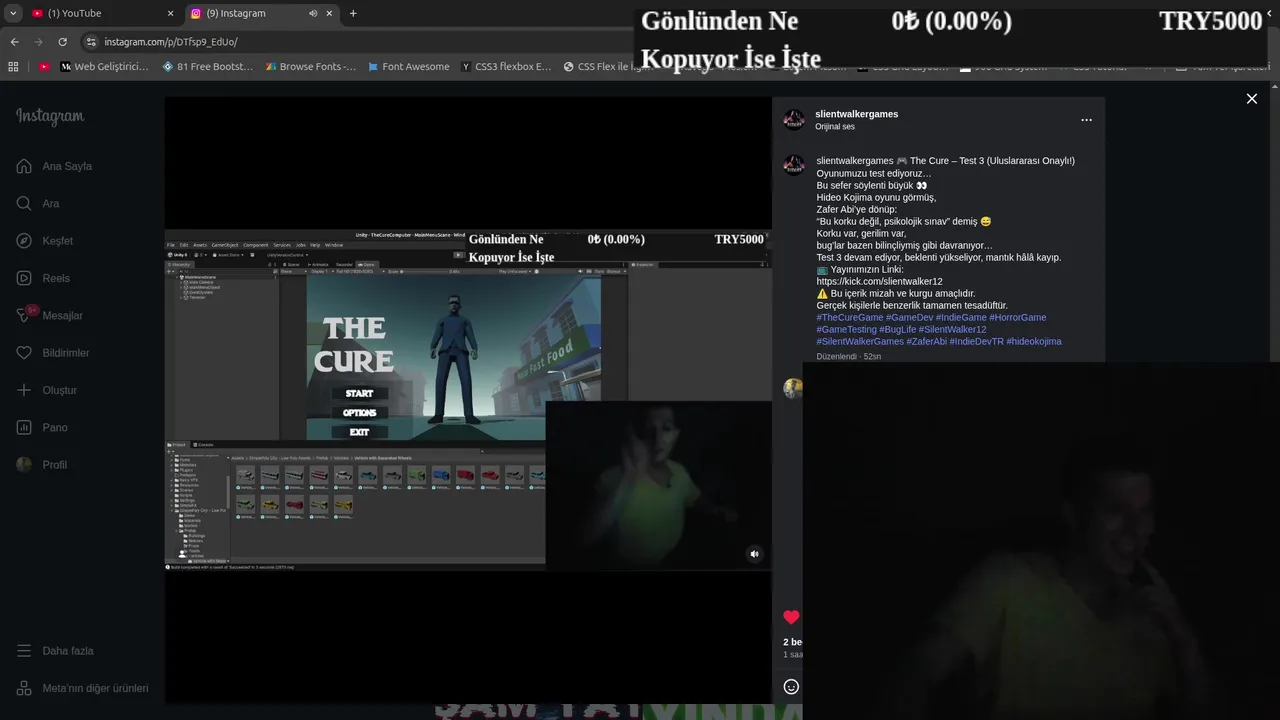Open Reels from the sidebar
This screenshot has width=1280, height=720.
[43, 278]
